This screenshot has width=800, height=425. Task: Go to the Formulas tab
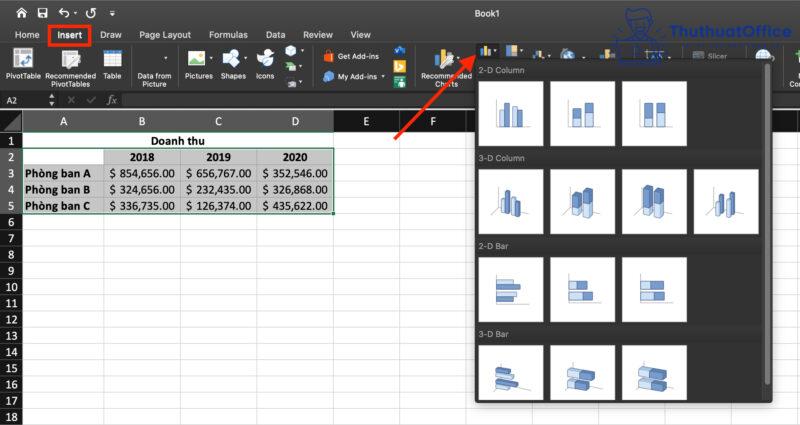(228, 35)
